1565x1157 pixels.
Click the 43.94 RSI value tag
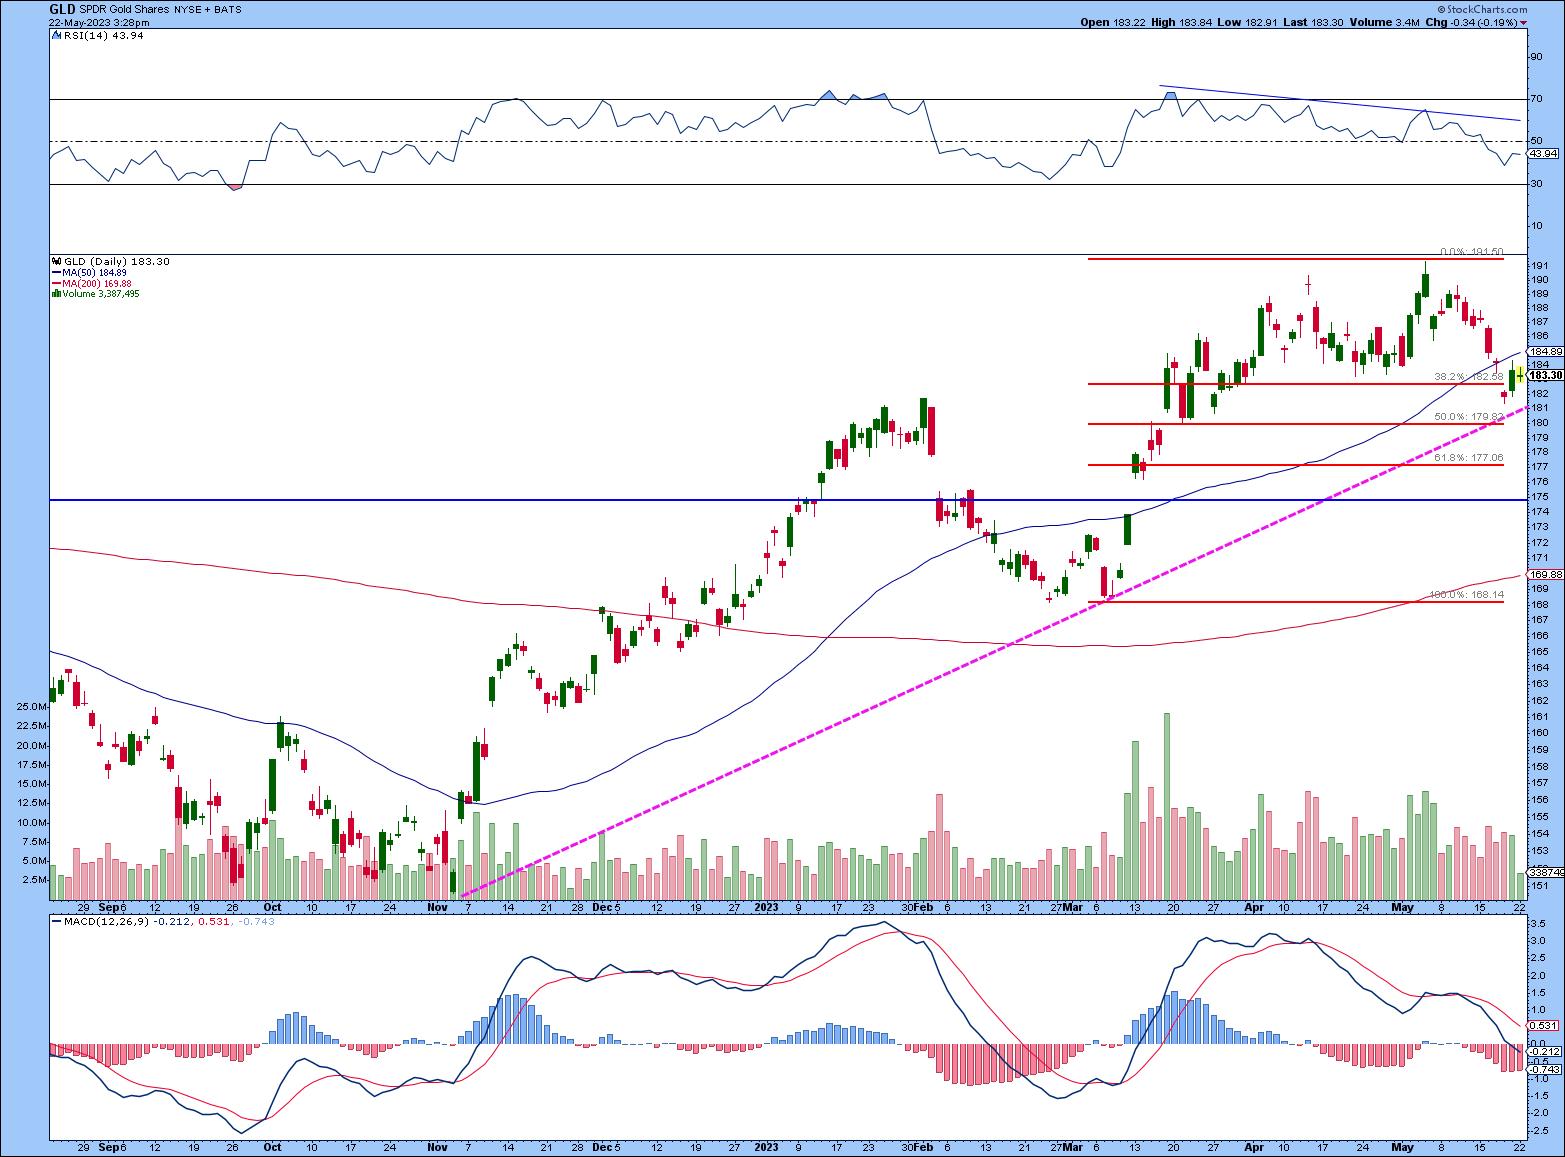[1544, 153]
